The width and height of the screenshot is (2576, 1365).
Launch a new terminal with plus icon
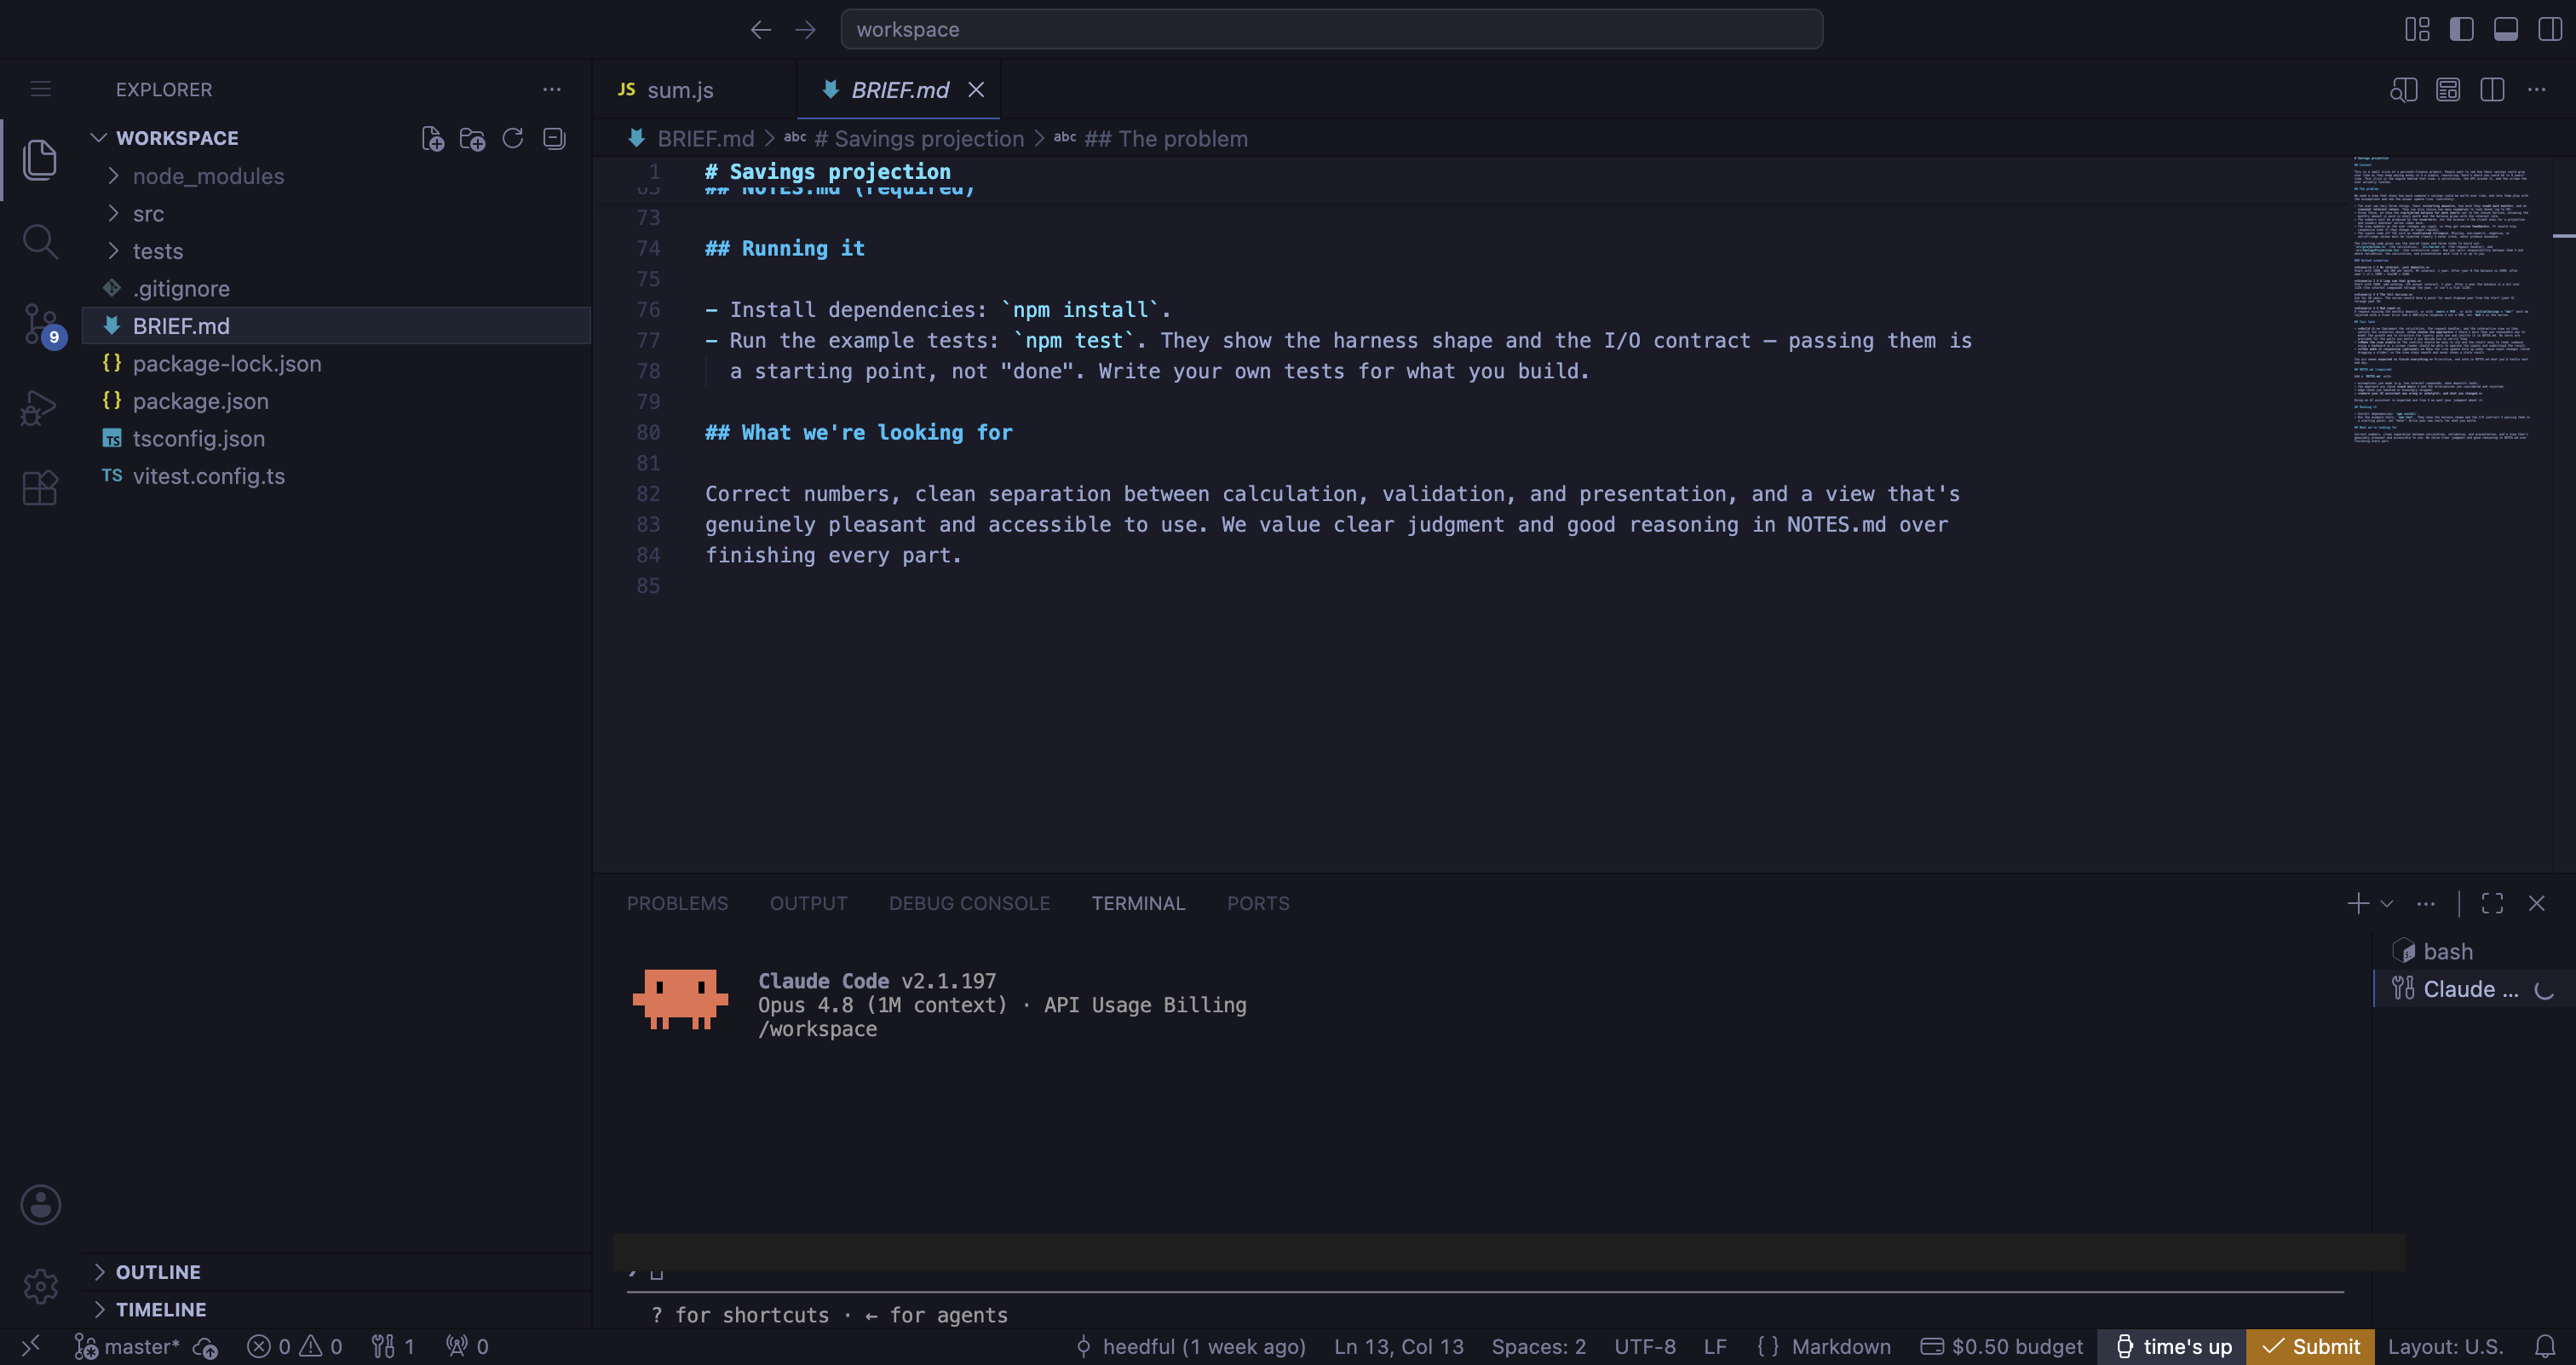2358,903
